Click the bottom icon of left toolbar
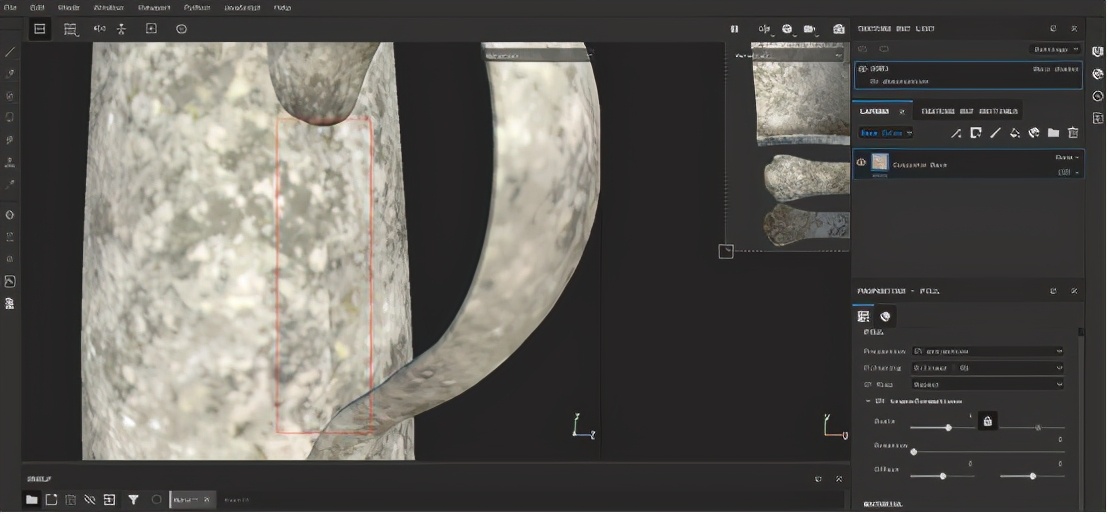The image size is (1108, 514). (x=10, y=303)
